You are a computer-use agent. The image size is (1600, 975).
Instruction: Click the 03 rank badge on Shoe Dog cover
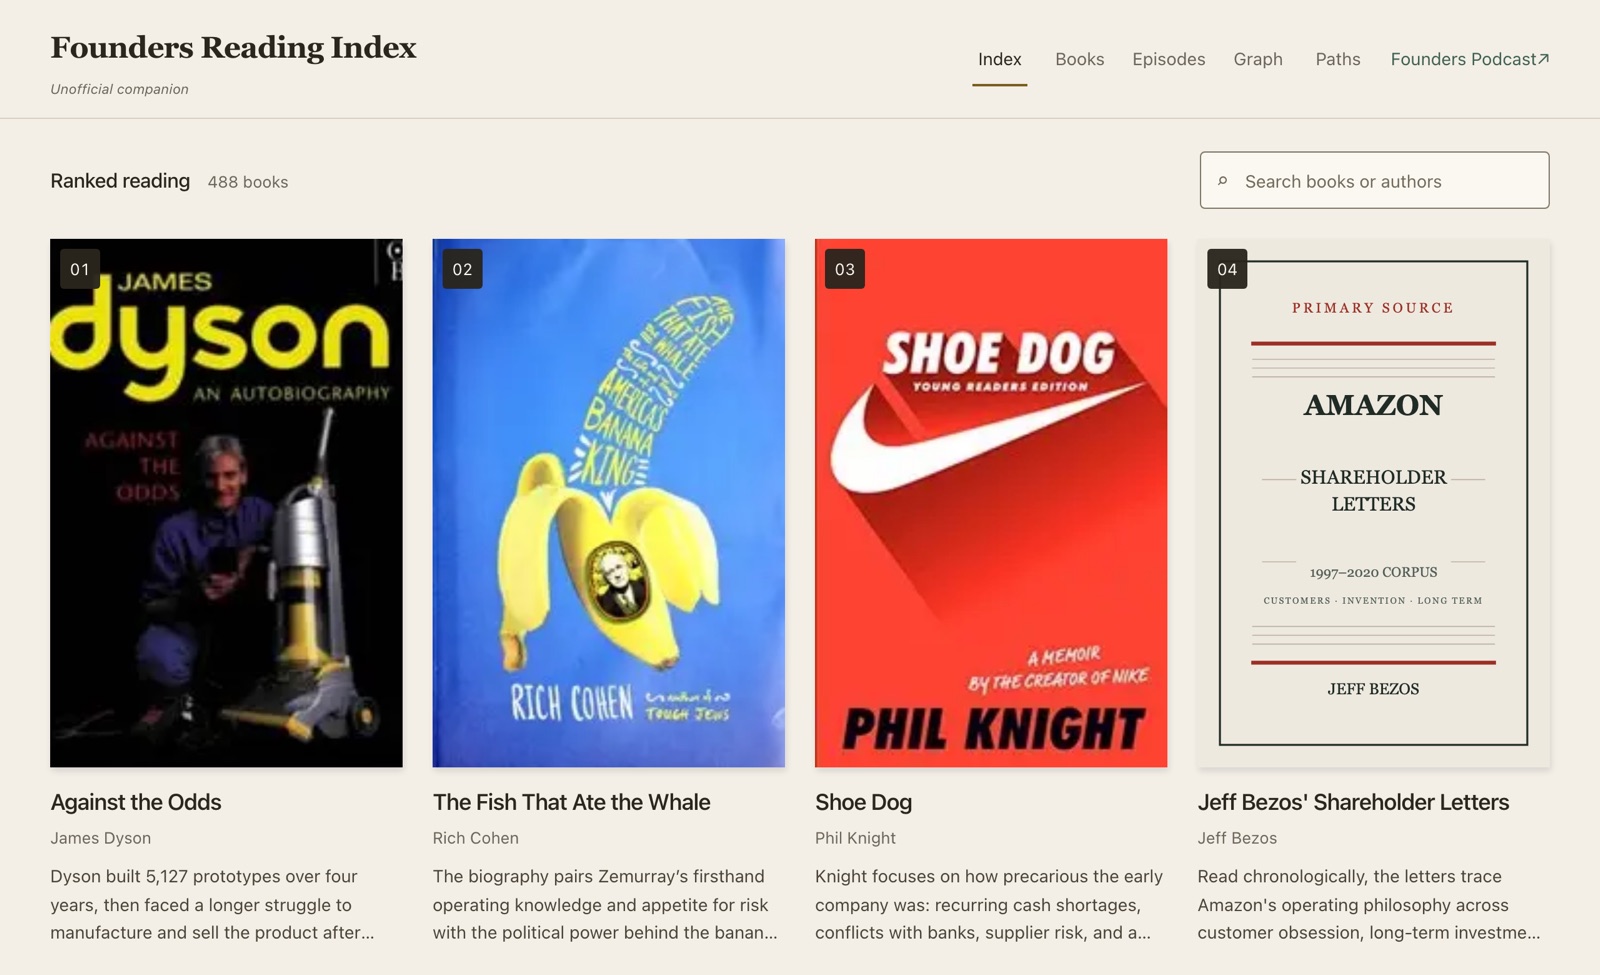pos(845,269)
